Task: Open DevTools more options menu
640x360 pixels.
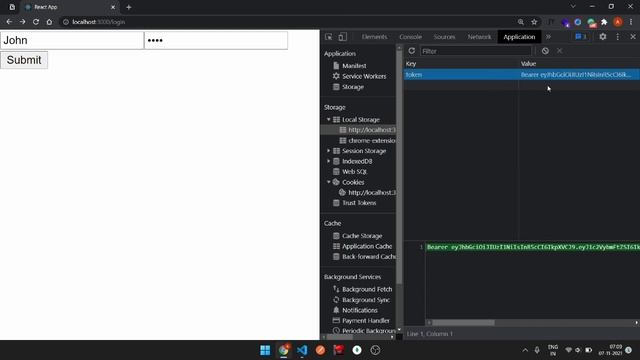Action: [x=618, y=37]
